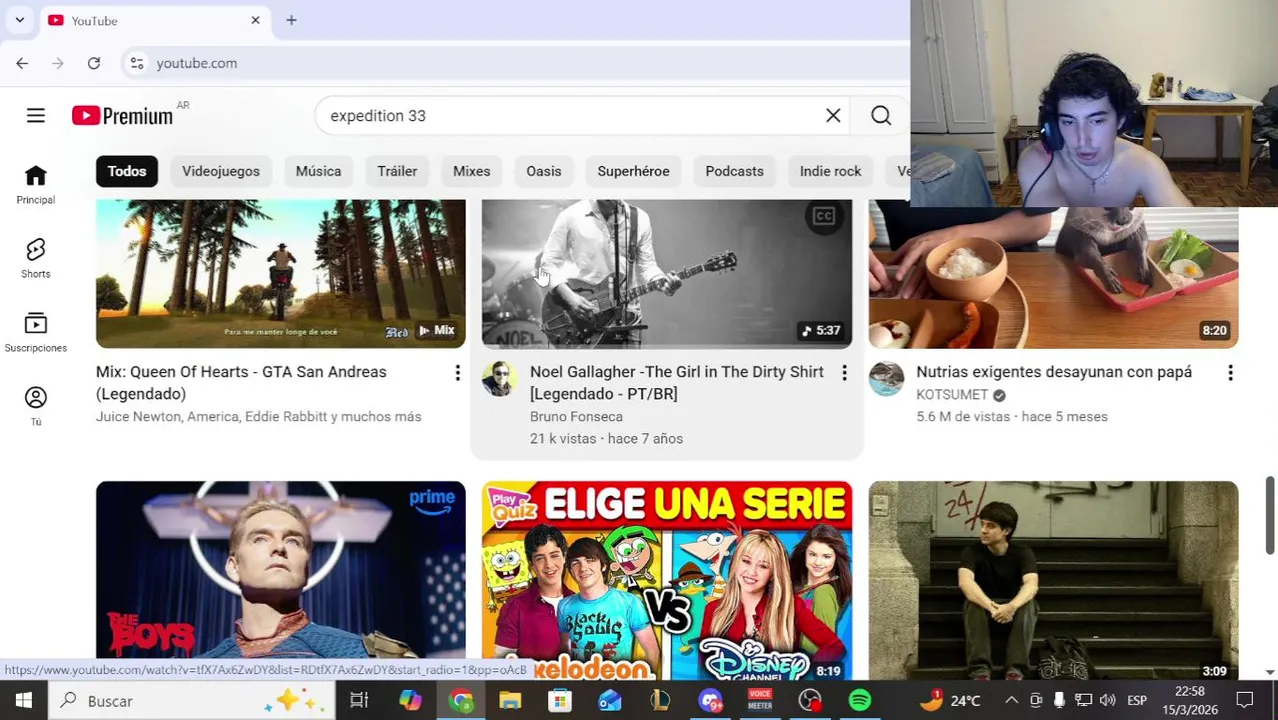
Task: Toggle the CC badge on Noel Gallagher thumbnail
Action: tap(823, 216)
